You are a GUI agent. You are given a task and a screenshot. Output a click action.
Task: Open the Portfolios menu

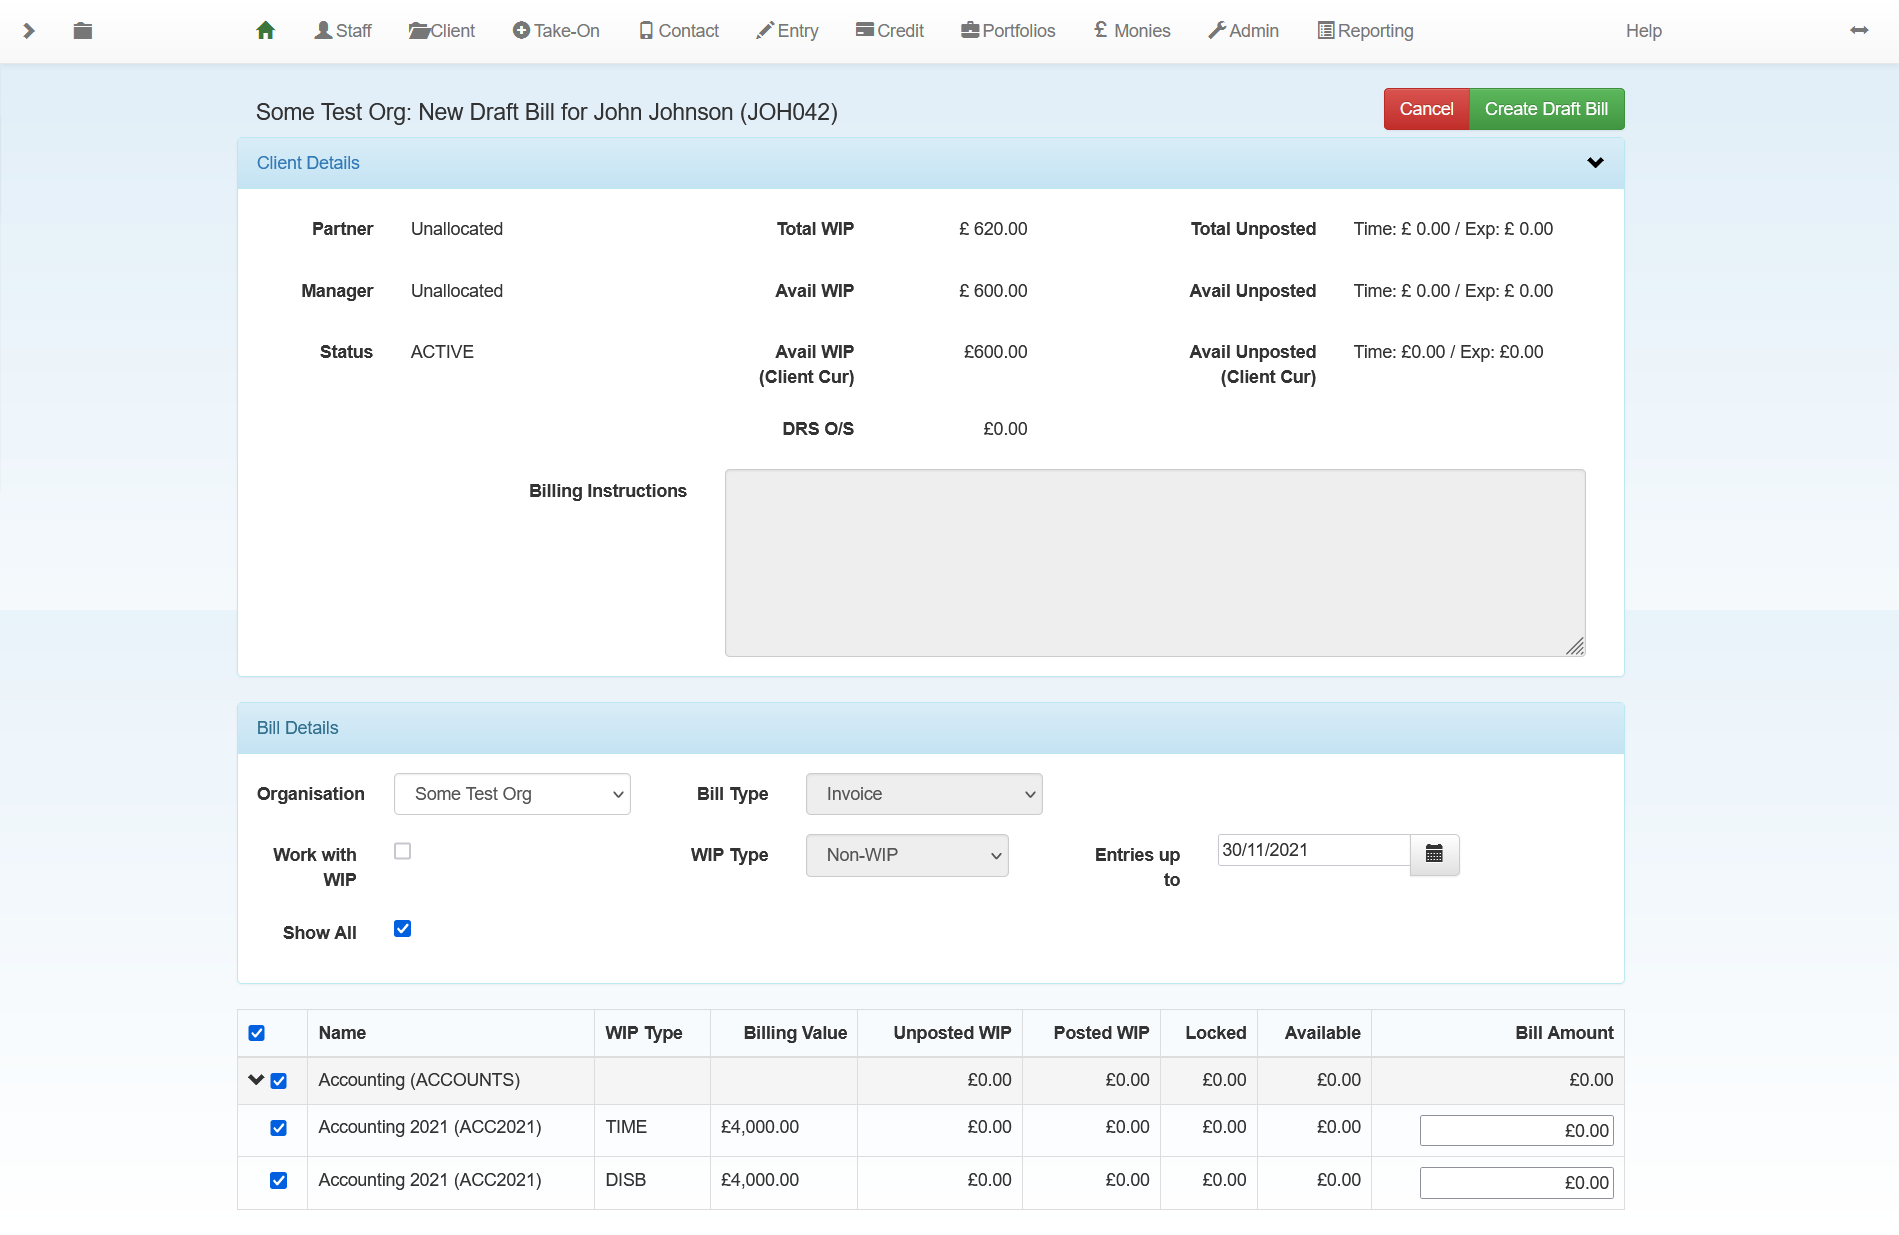tap(1008, 31)
